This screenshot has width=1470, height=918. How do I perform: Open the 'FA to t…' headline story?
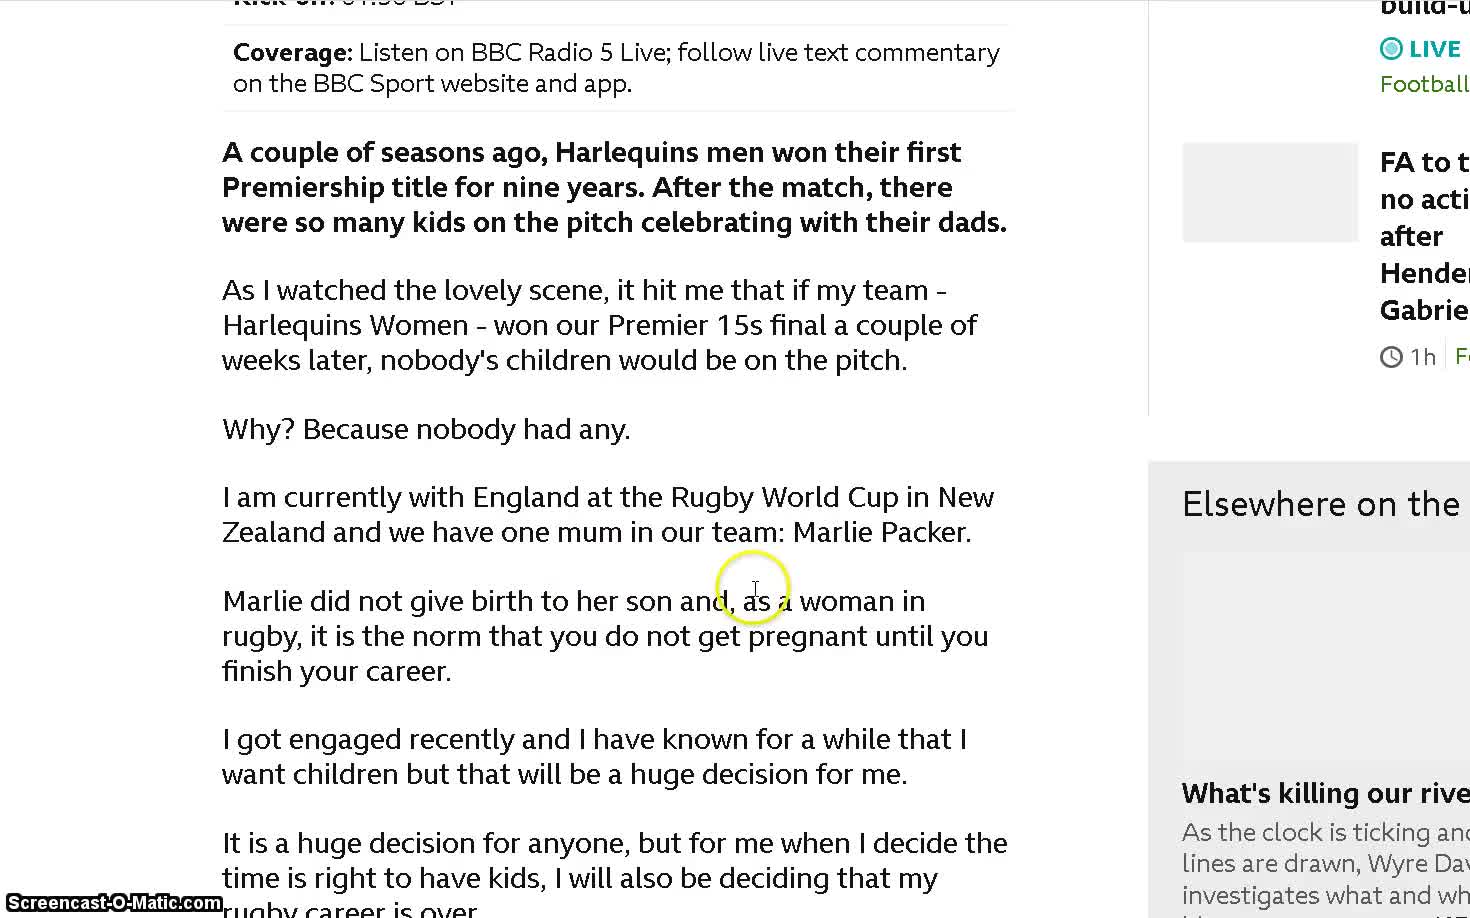(1424, 236)
